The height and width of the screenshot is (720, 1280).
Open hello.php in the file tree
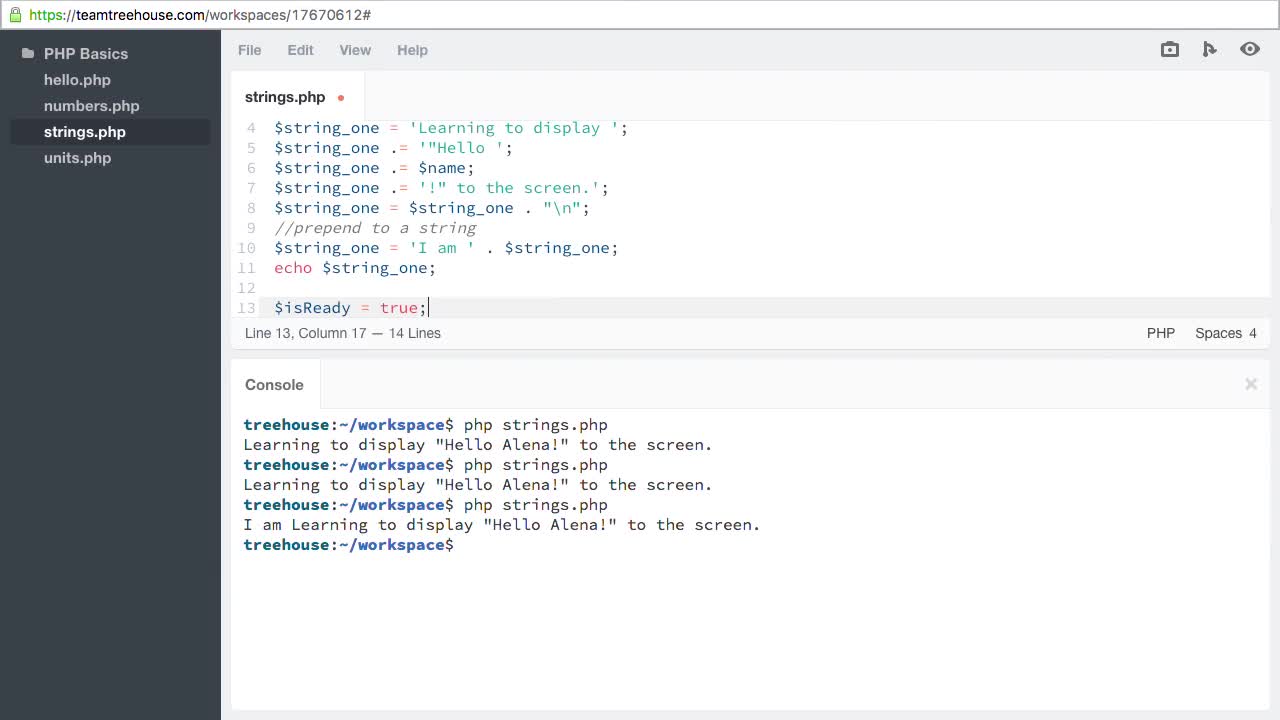click(x=77, y=80)
